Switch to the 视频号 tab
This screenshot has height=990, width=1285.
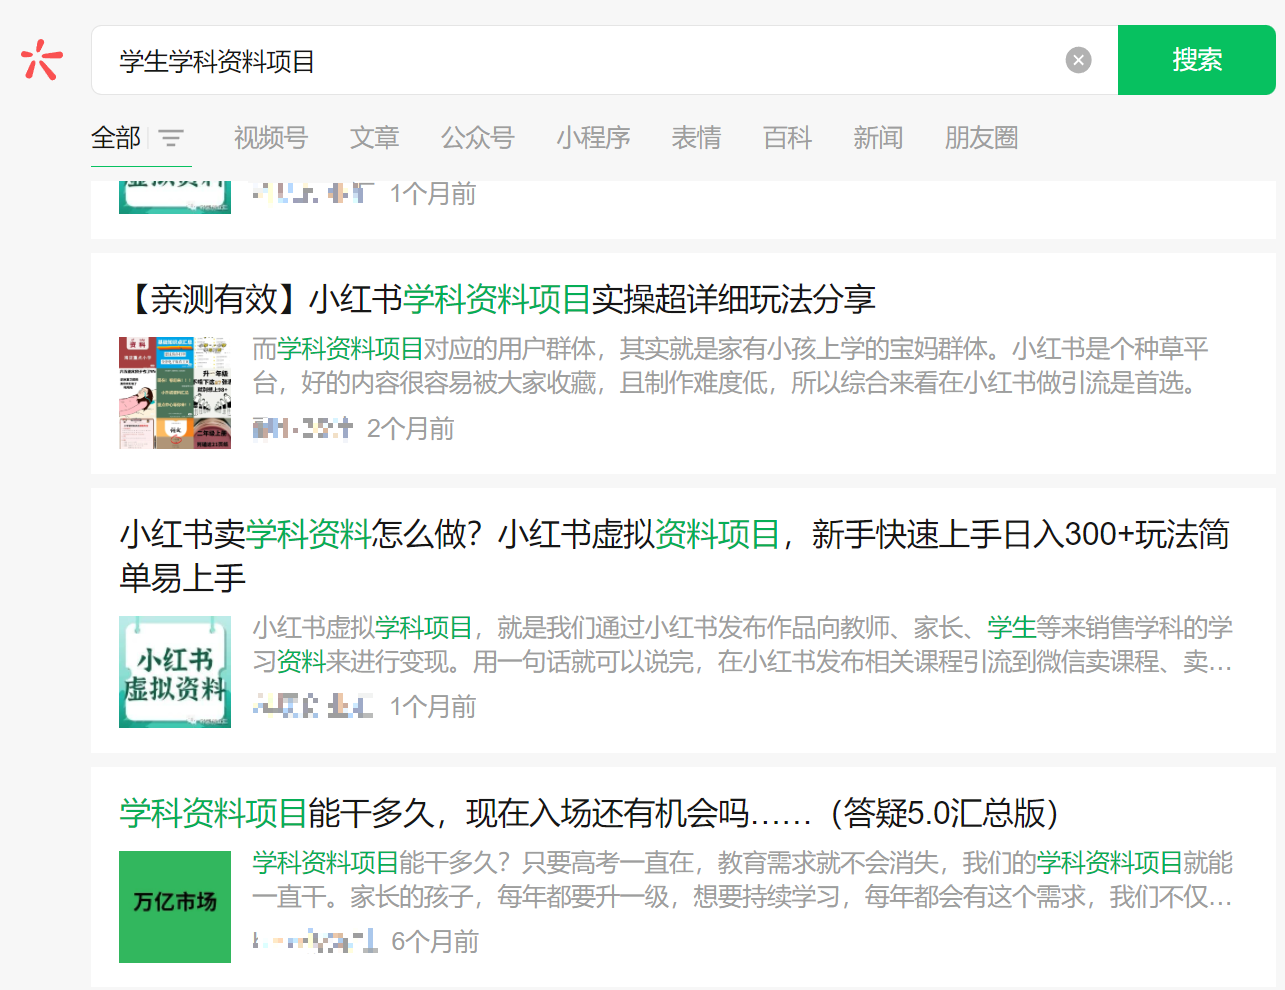coord(270,138)
